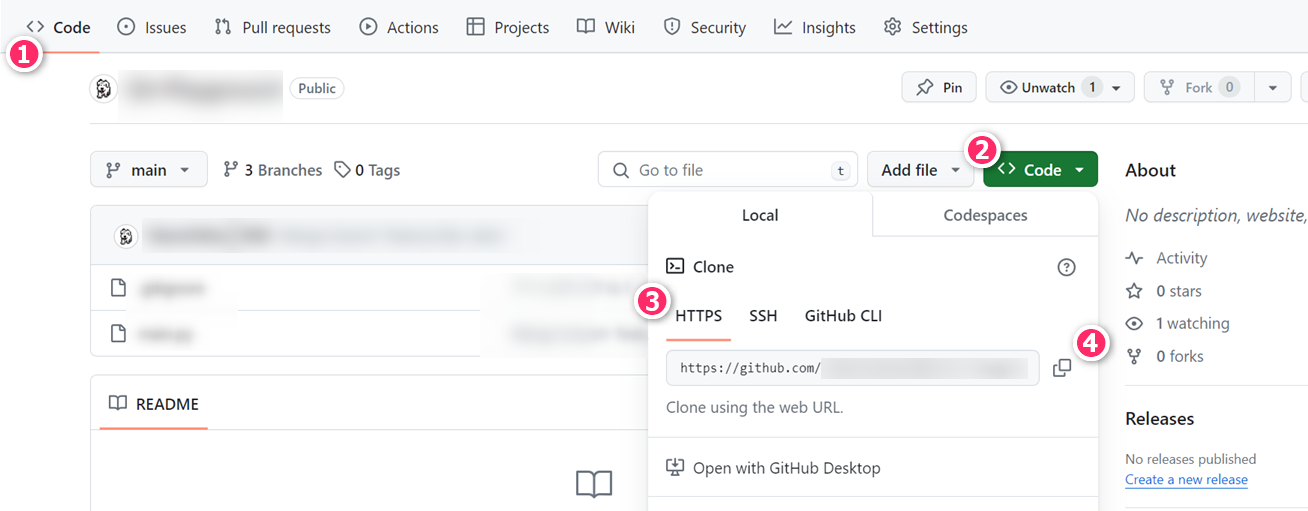Expand the main branch dropdown

(x=149, y=170)
